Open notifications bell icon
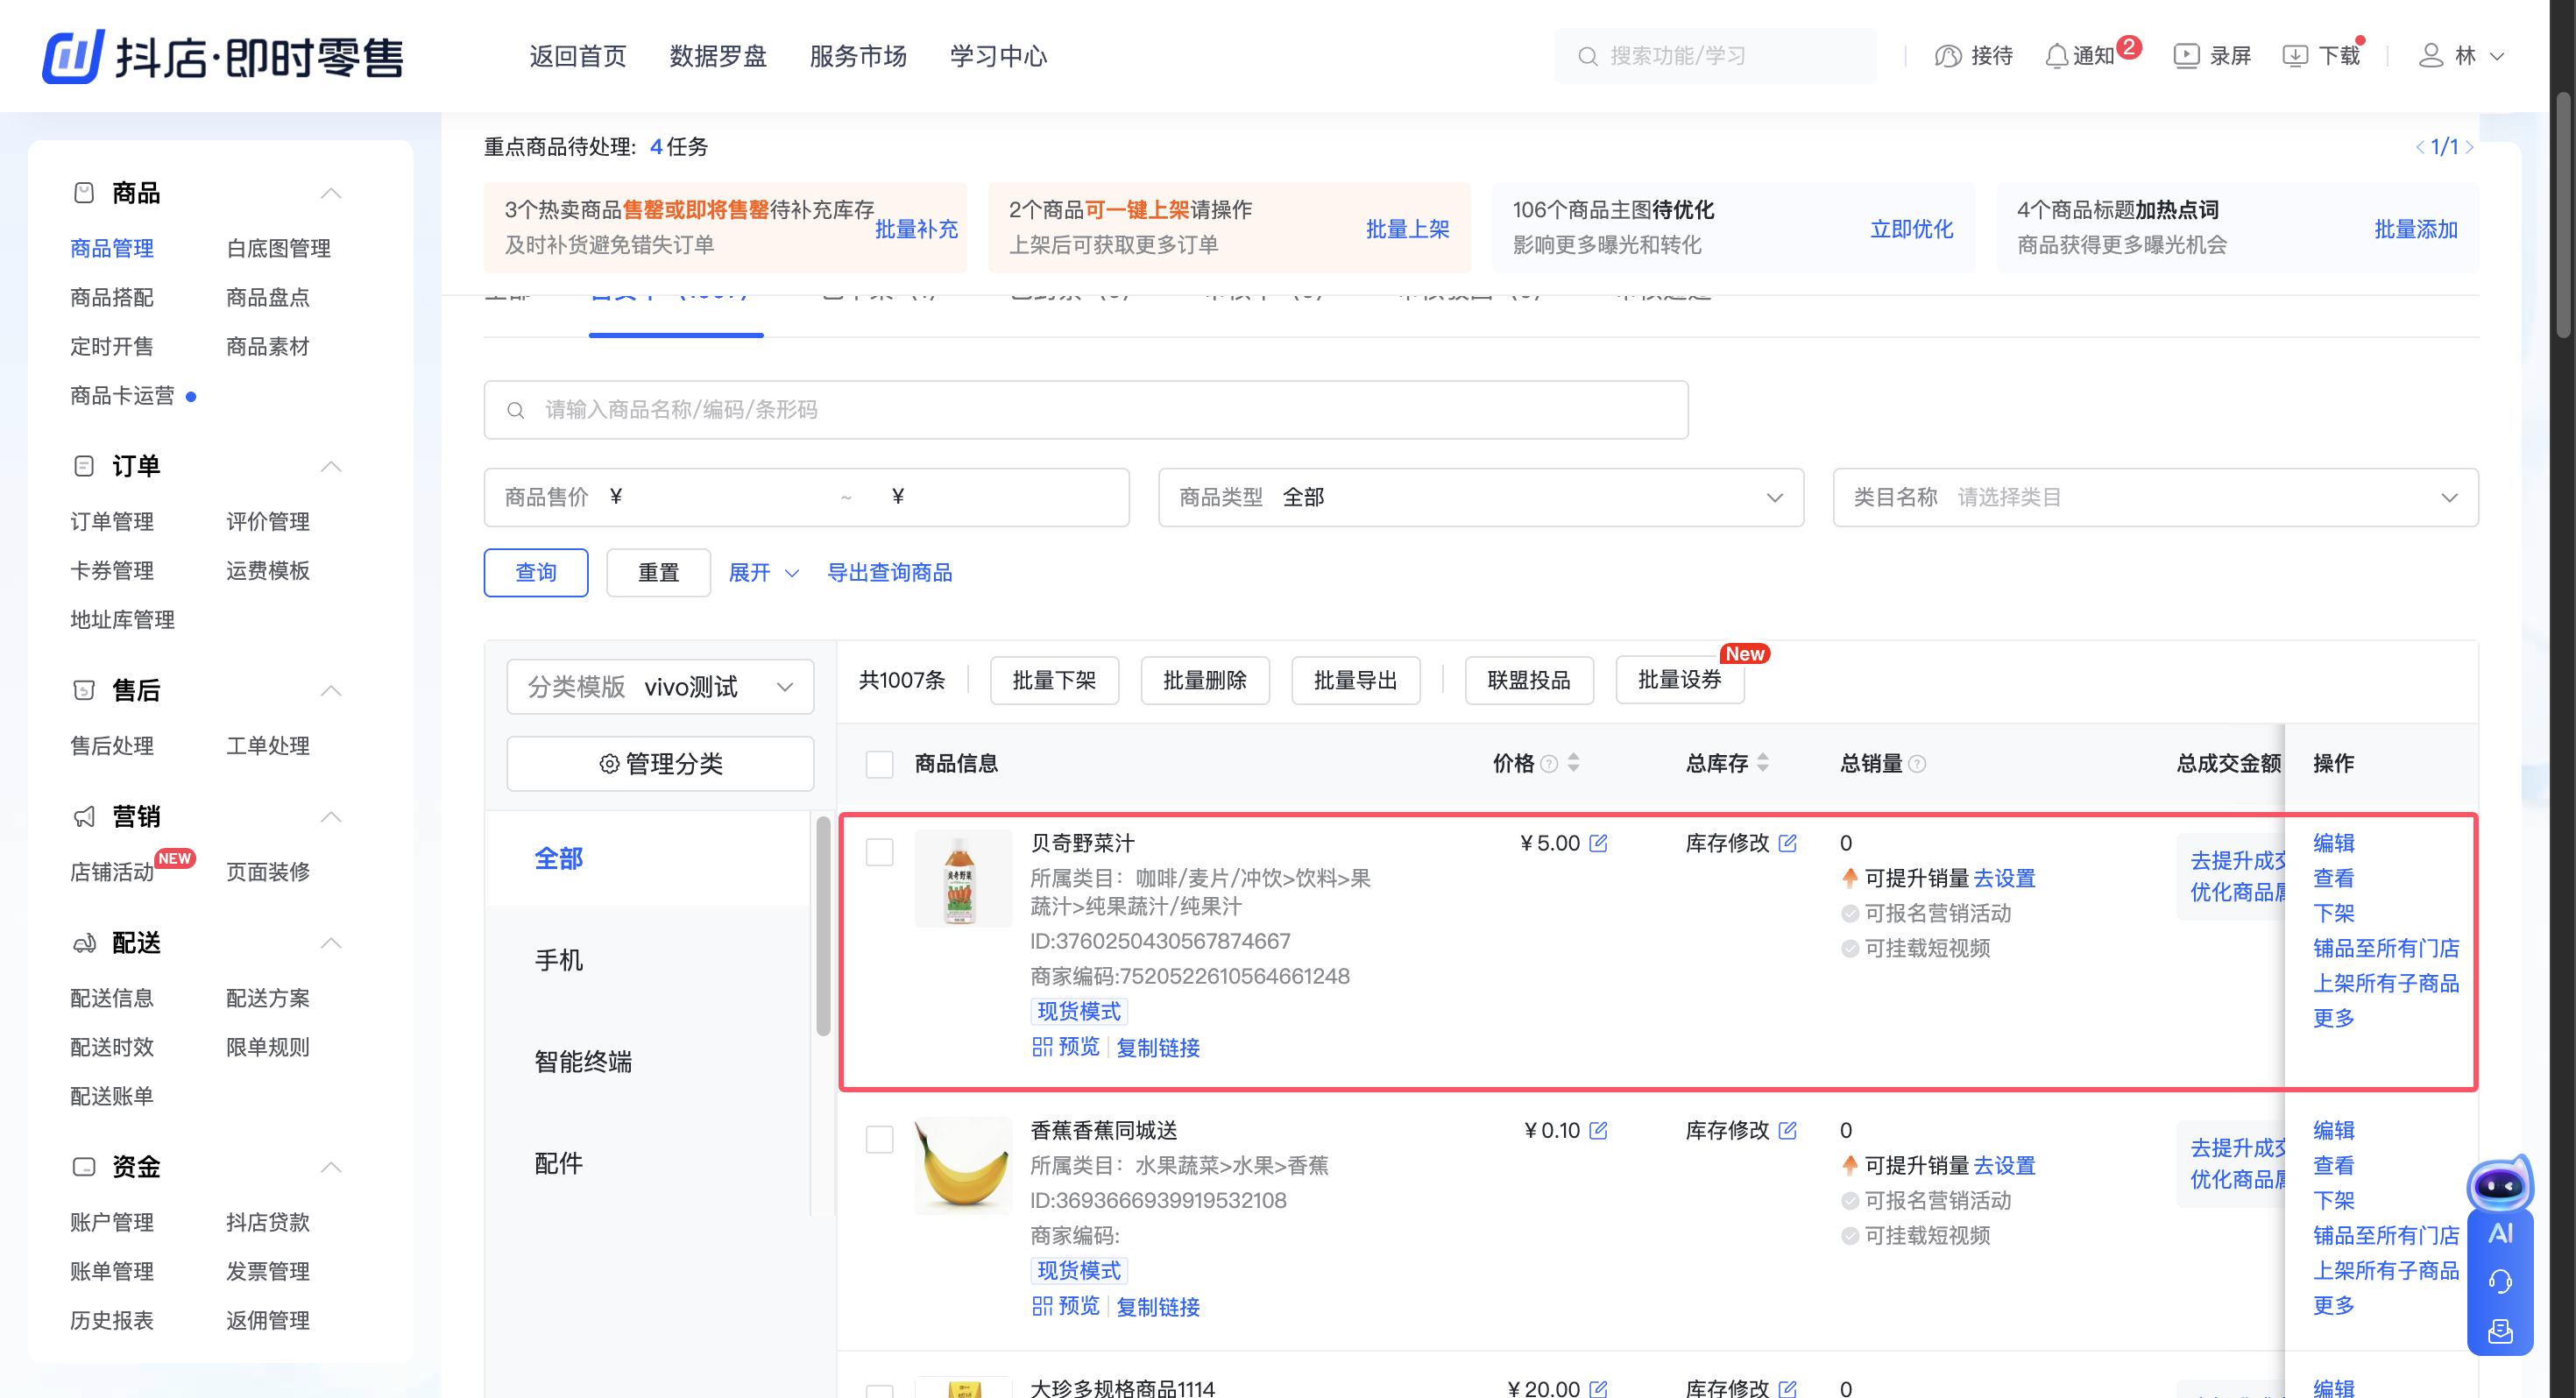The height and width of the screenshot is (1398, 2576). (2056, 56)
